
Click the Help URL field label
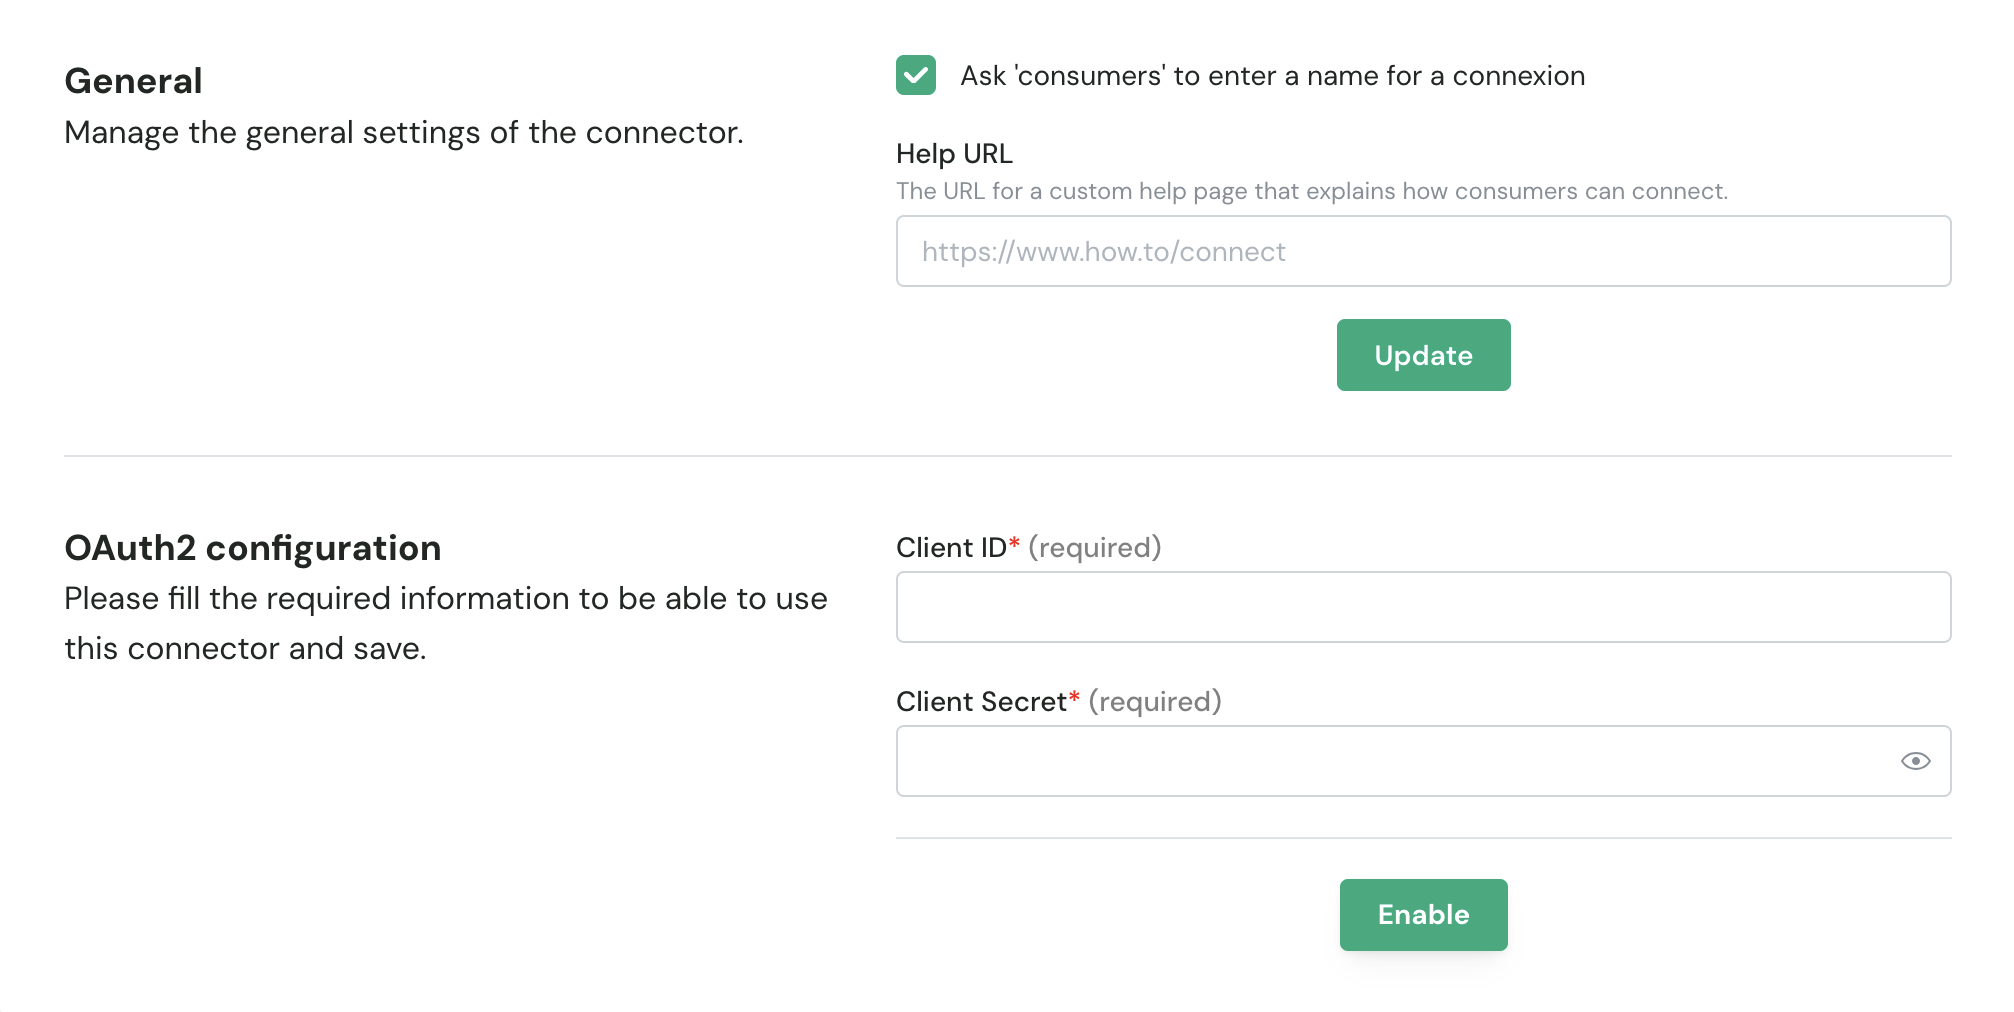click(953, 154)
